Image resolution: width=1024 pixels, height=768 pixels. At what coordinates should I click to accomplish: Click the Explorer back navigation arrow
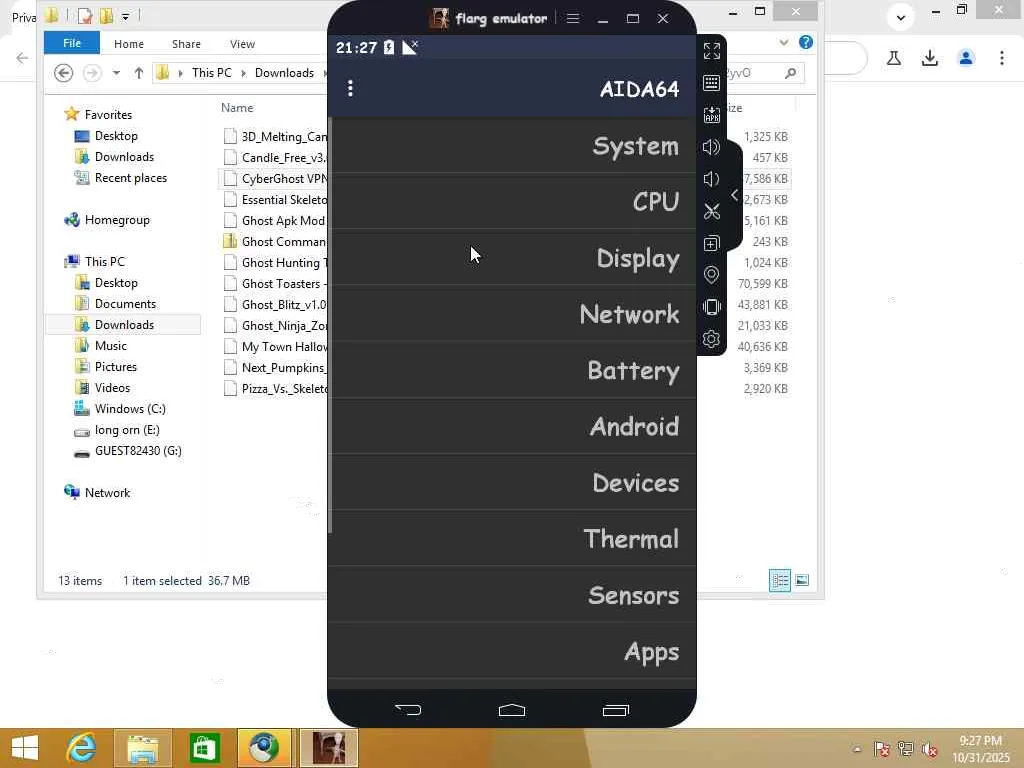click(63, 72)
